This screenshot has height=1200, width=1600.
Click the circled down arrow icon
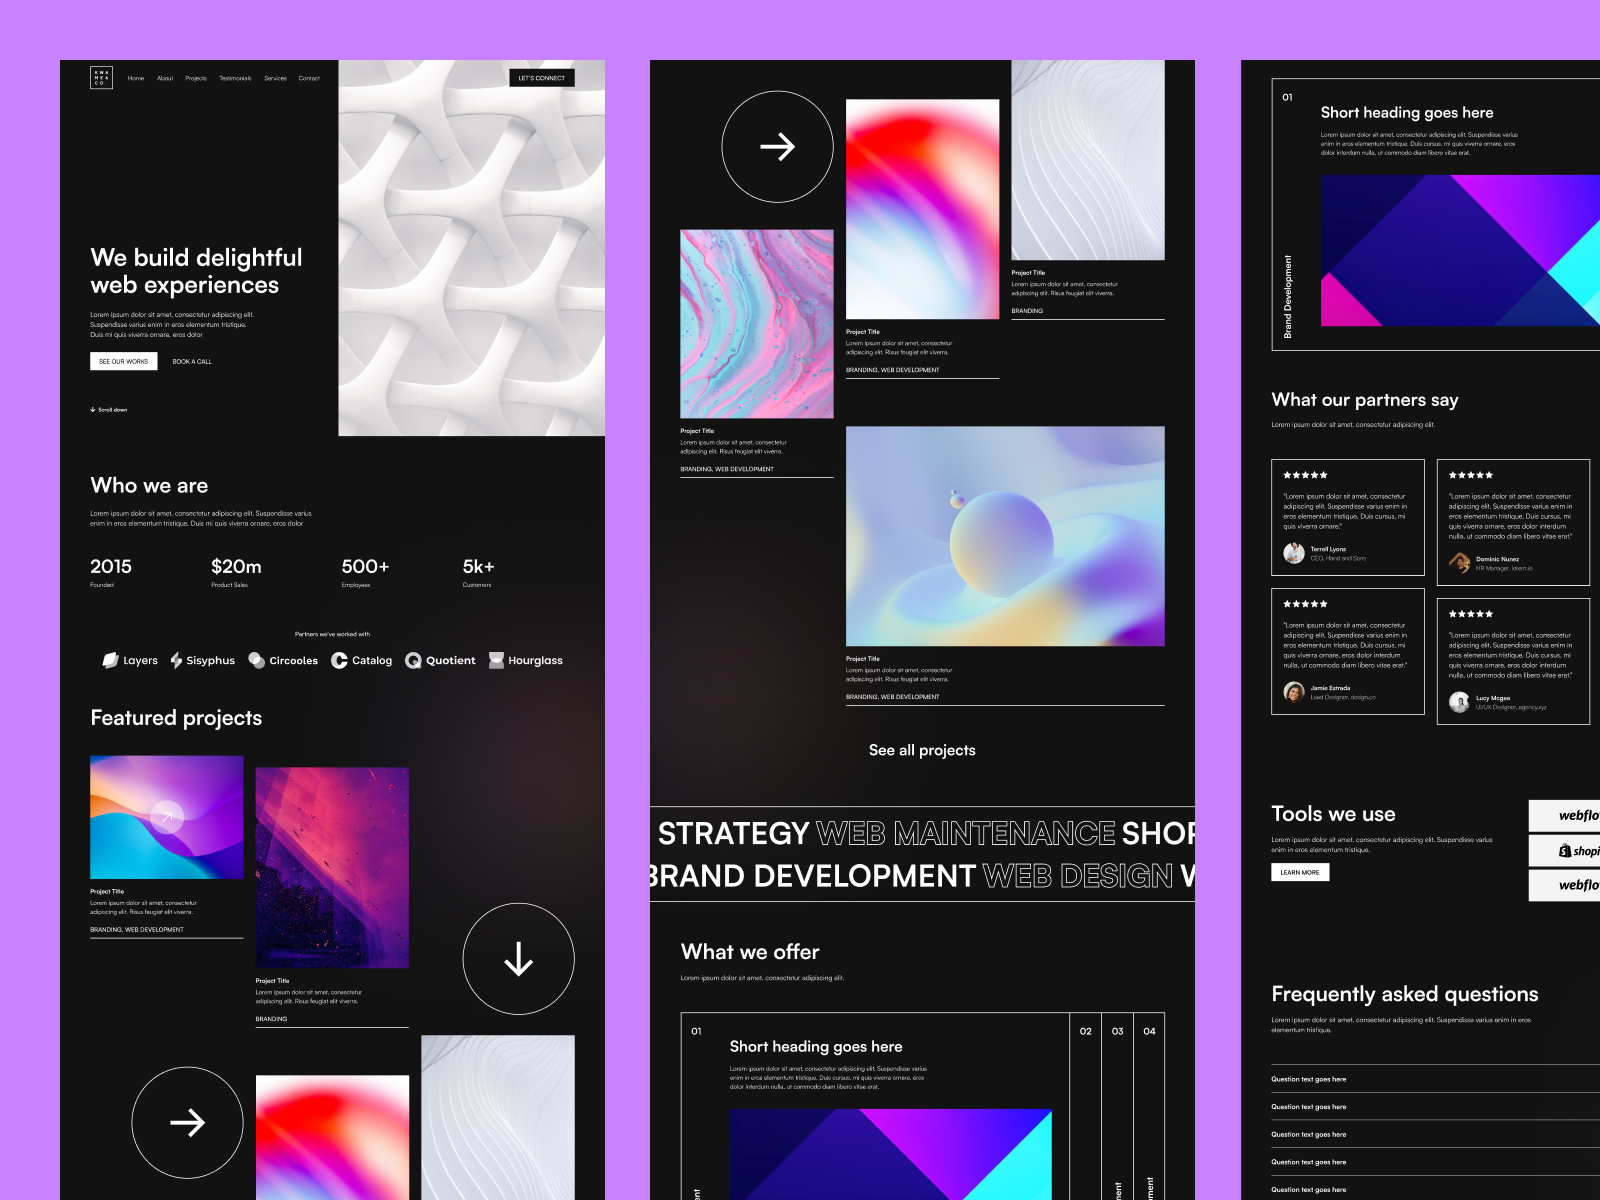(518, 959)
